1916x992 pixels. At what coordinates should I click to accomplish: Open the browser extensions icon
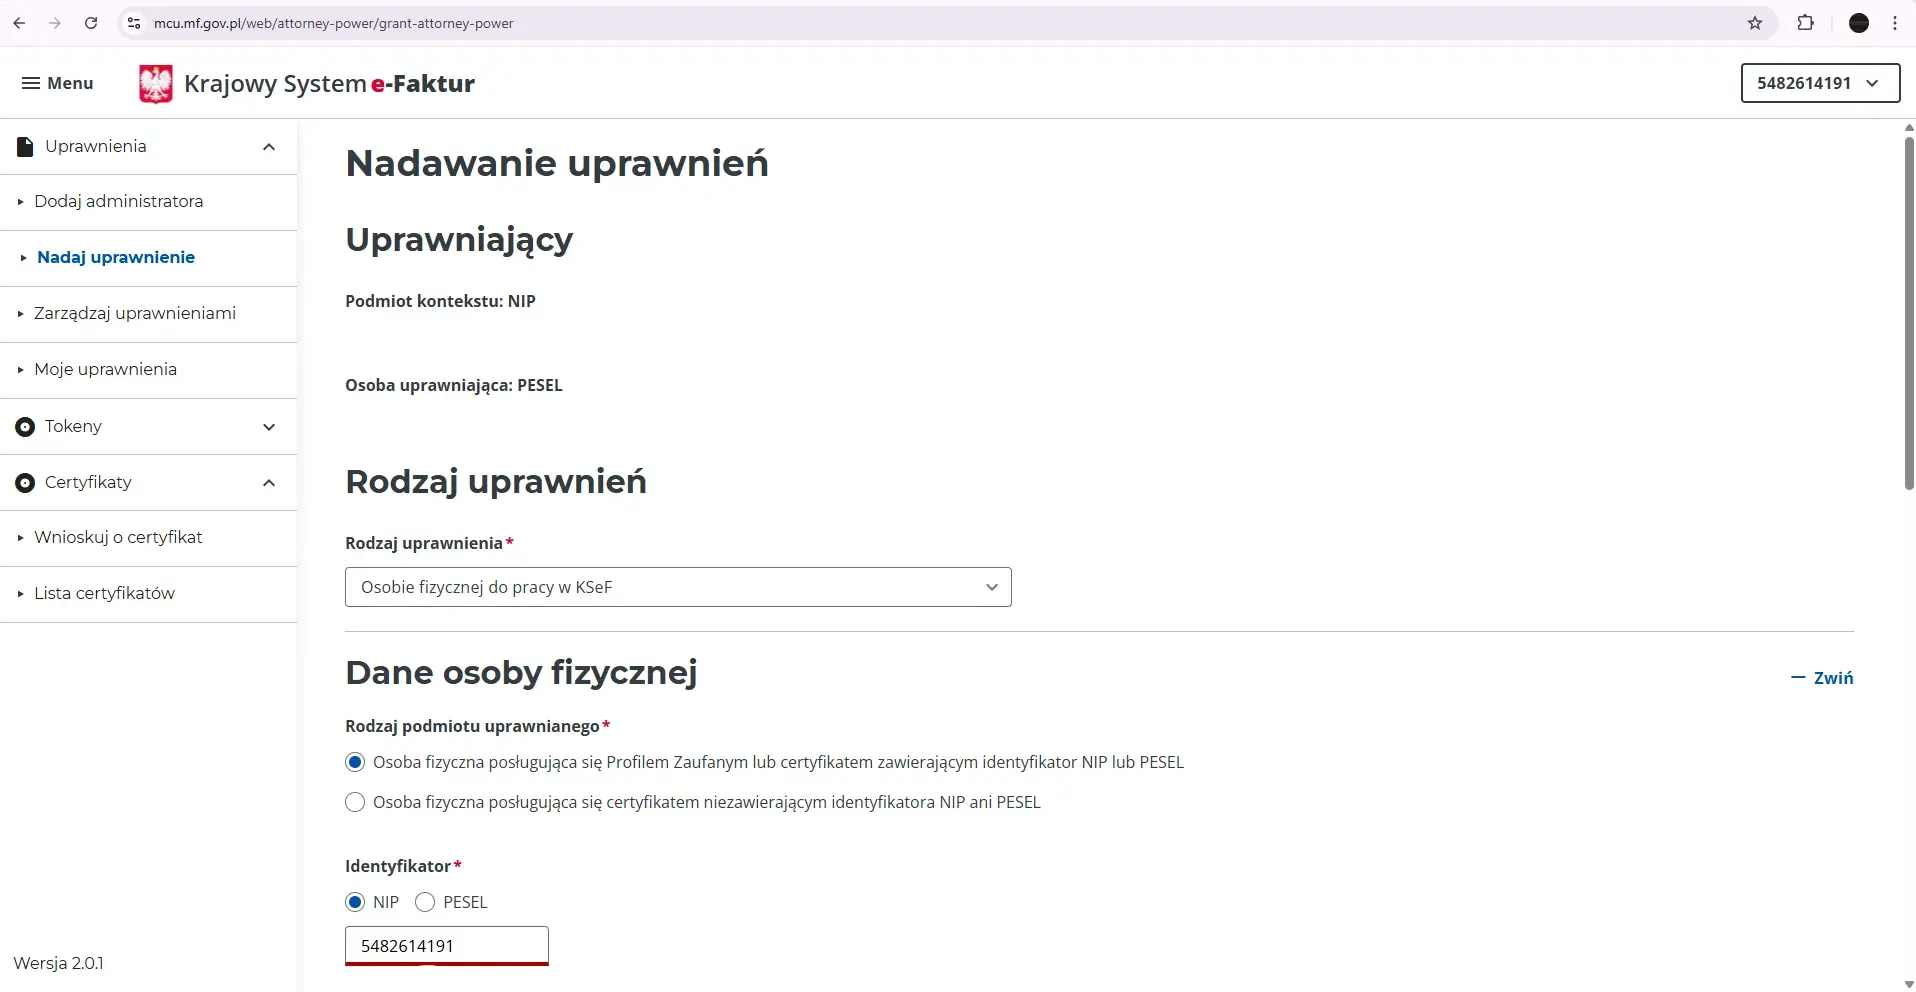click(x=1806, y=23)
